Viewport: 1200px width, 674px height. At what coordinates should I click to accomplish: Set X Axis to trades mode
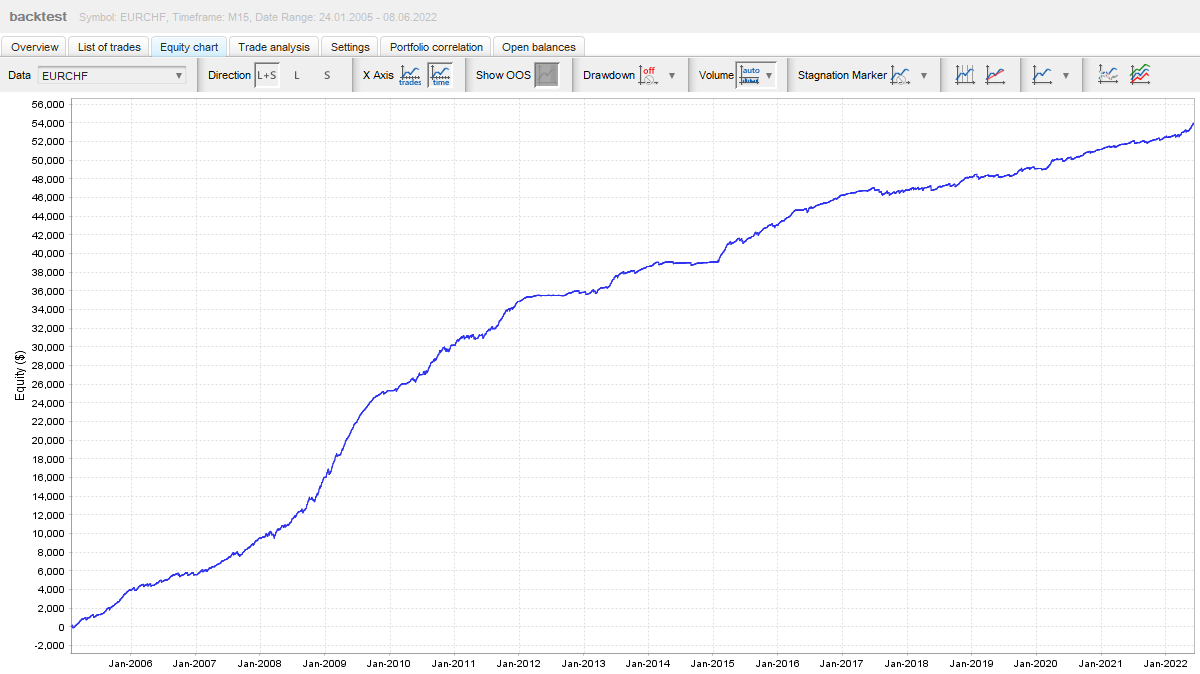(410, 75)
